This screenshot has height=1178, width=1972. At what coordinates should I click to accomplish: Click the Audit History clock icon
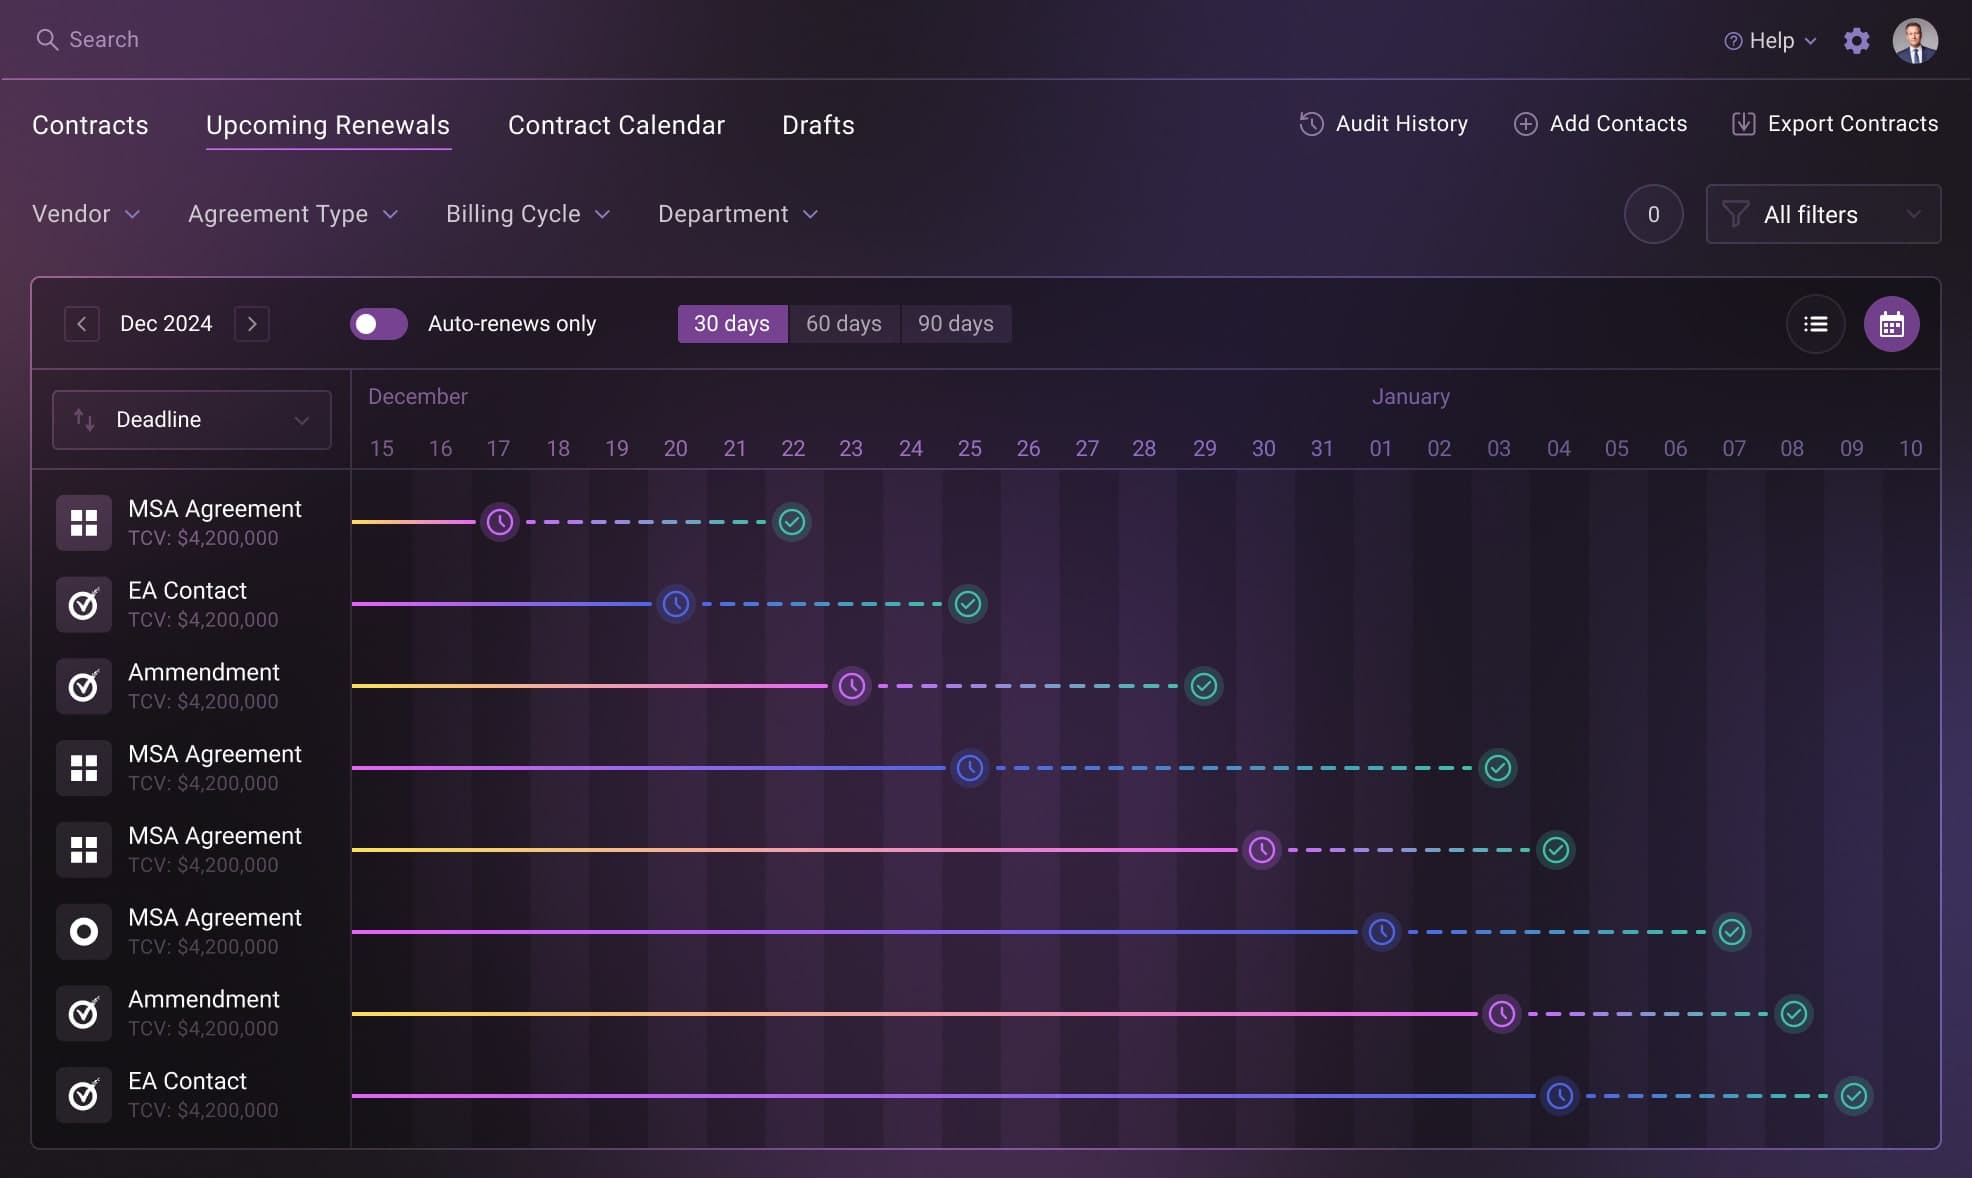coord(1311,124)
